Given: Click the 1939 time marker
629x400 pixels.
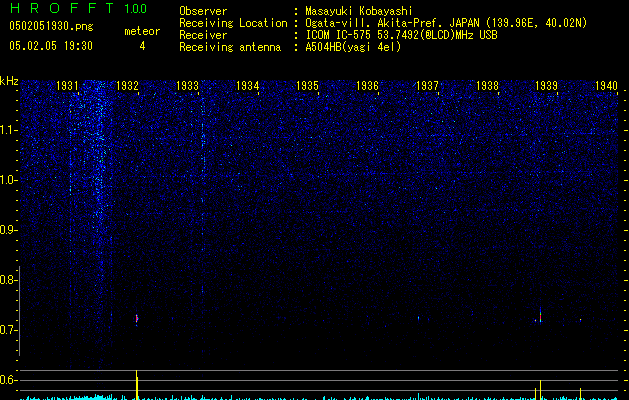Looking at the screenshot, I should click(x=546, y=85).
